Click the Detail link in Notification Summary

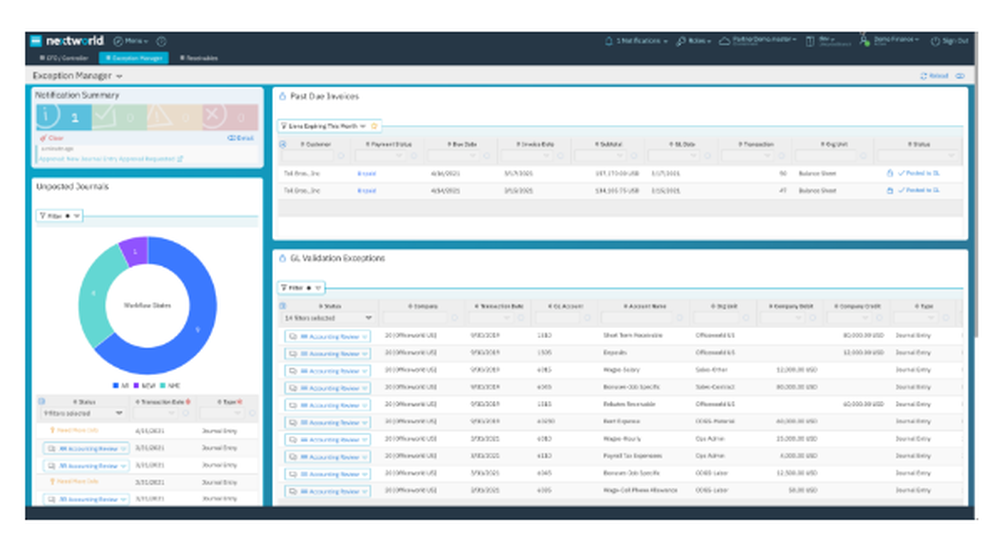tap(241, 138)
